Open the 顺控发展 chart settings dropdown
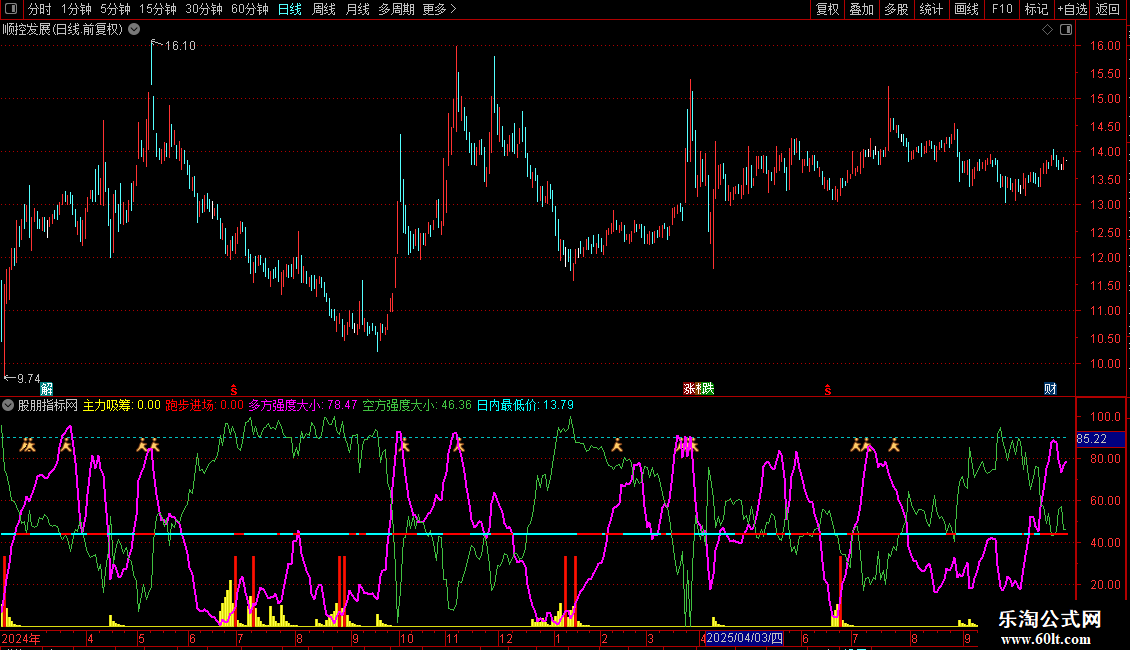 [x=134, y=30]
